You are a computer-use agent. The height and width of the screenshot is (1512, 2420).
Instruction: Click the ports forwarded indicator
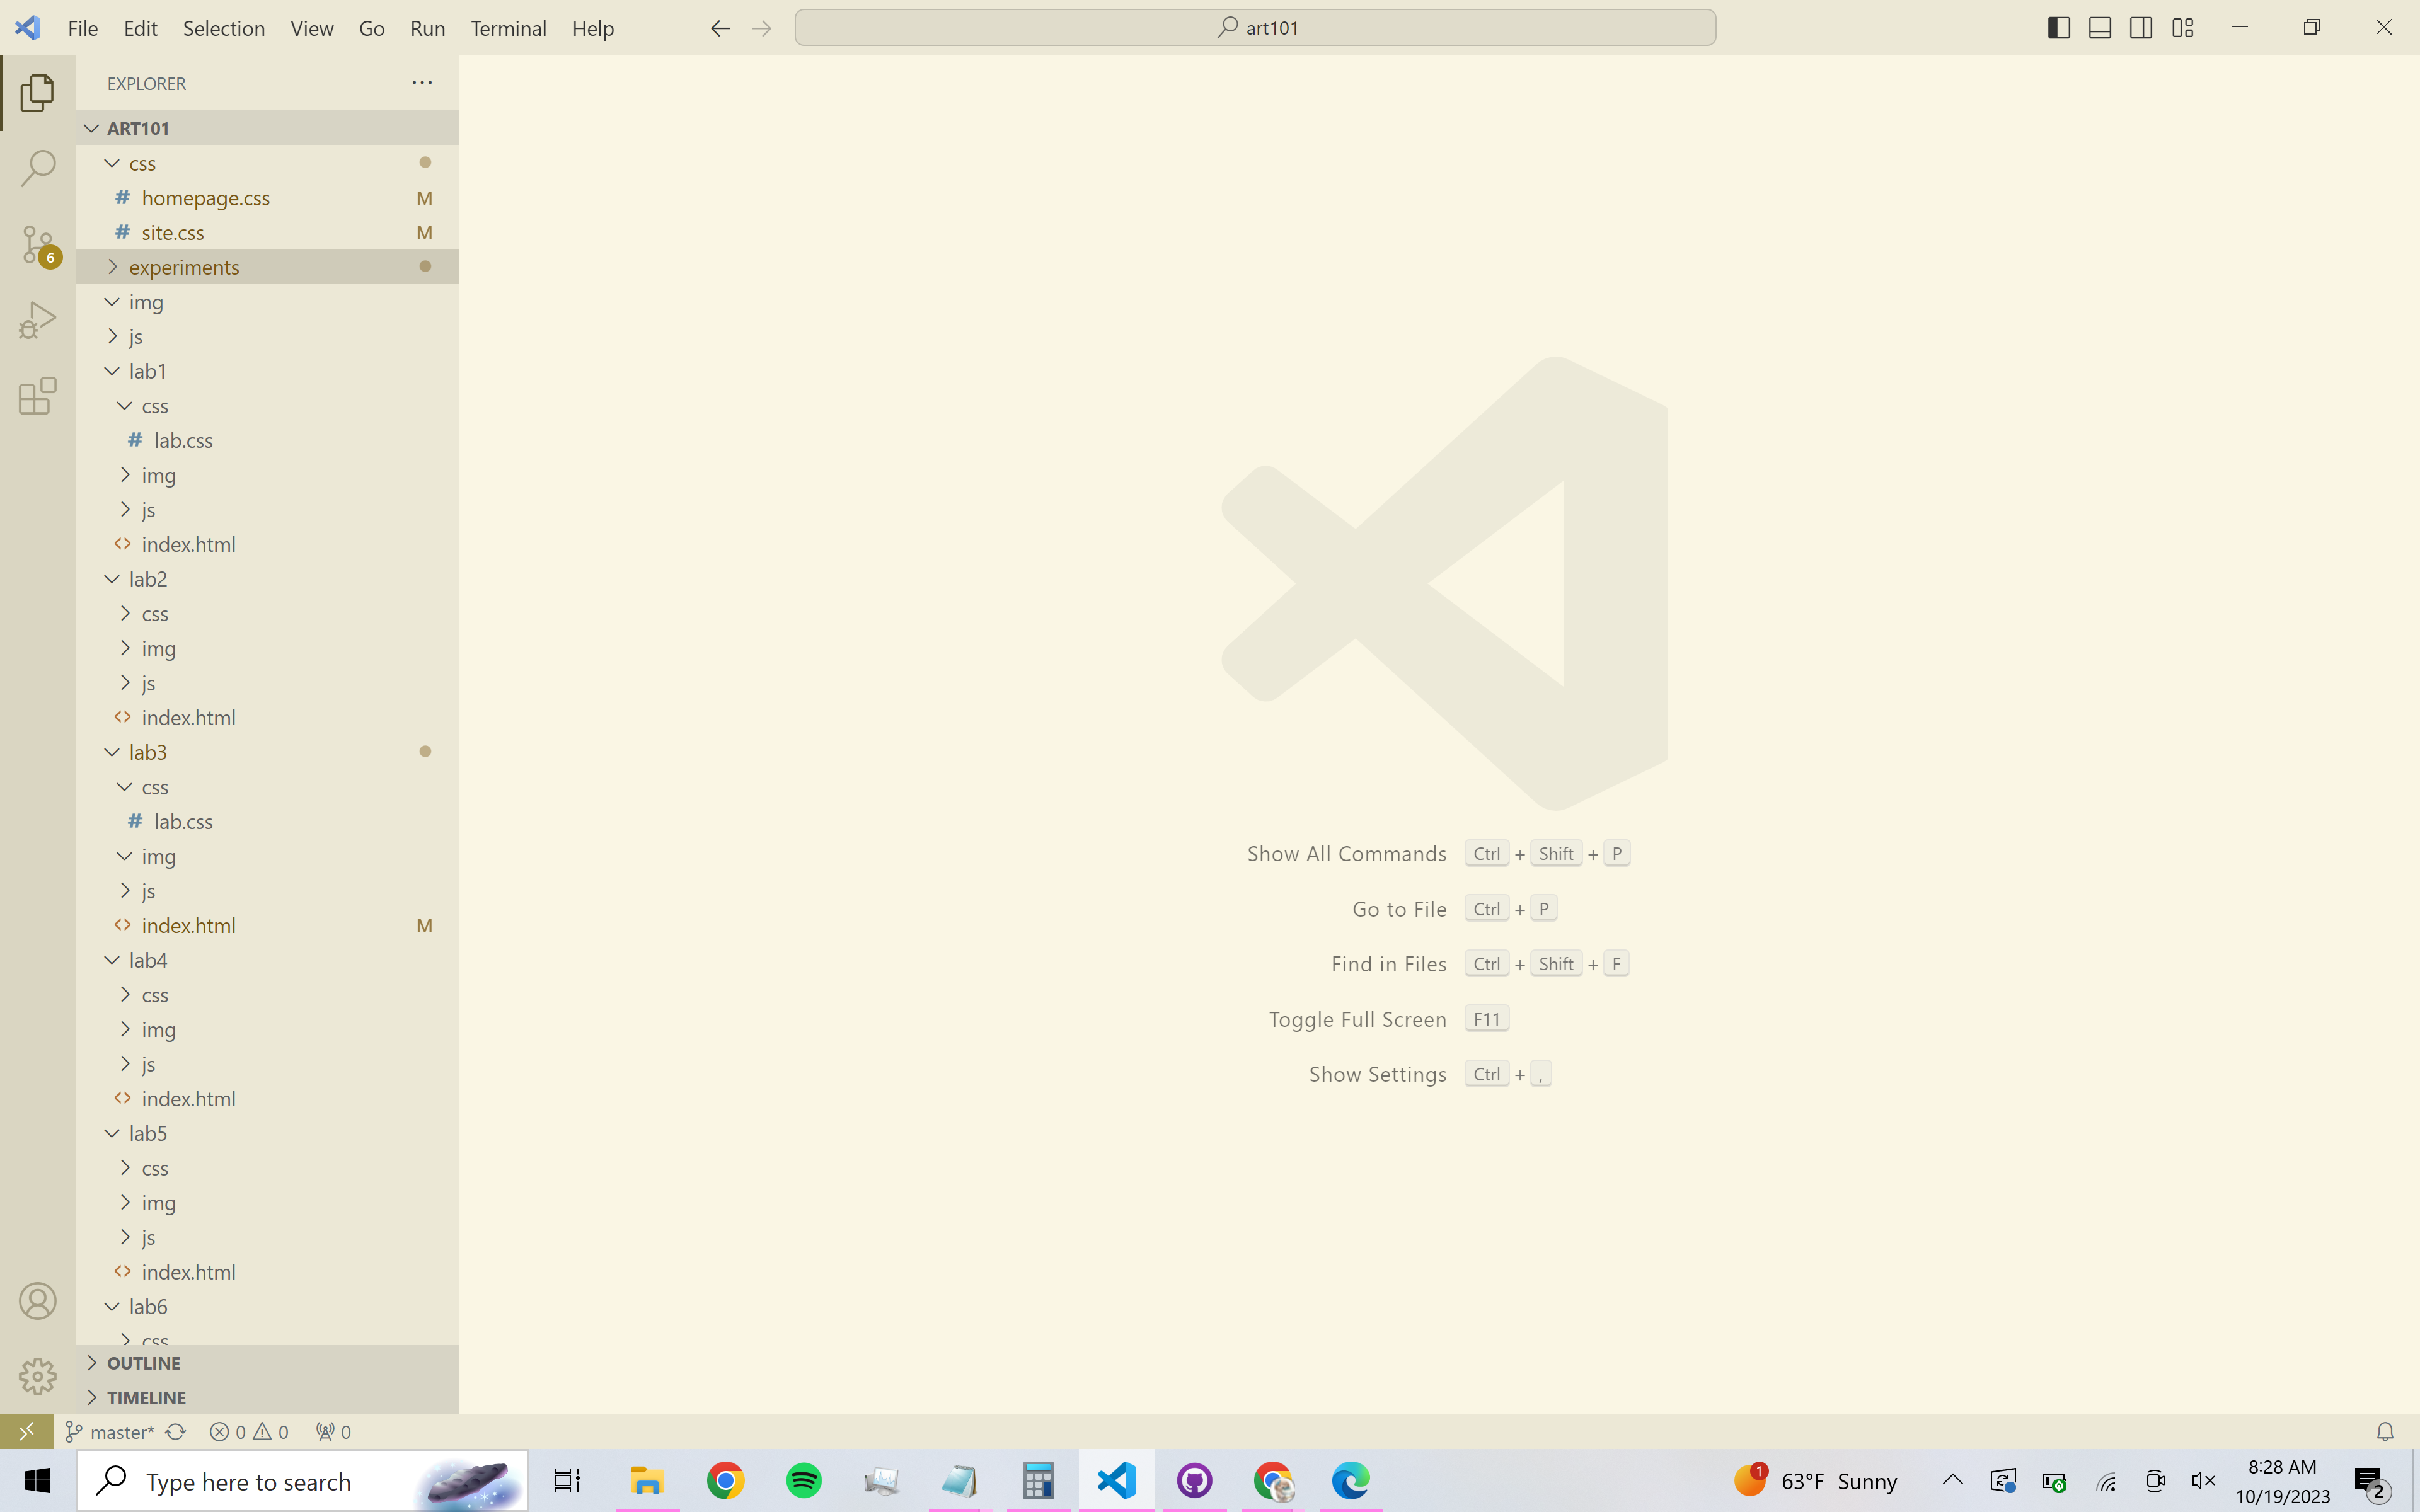pos(333,1432)
